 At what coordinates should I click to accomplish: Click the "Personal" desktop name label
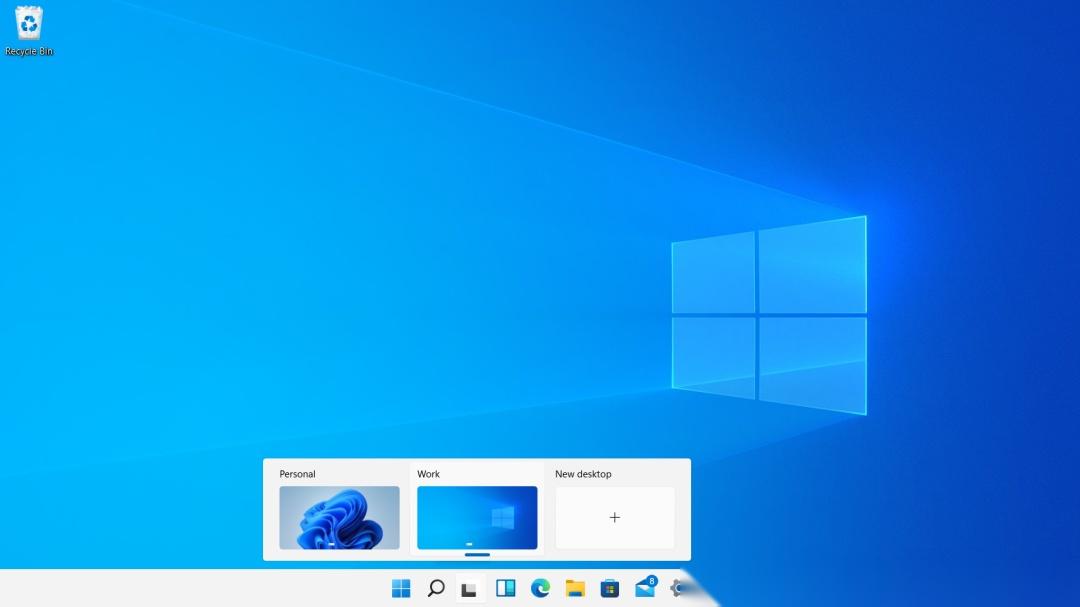[297, 474]
